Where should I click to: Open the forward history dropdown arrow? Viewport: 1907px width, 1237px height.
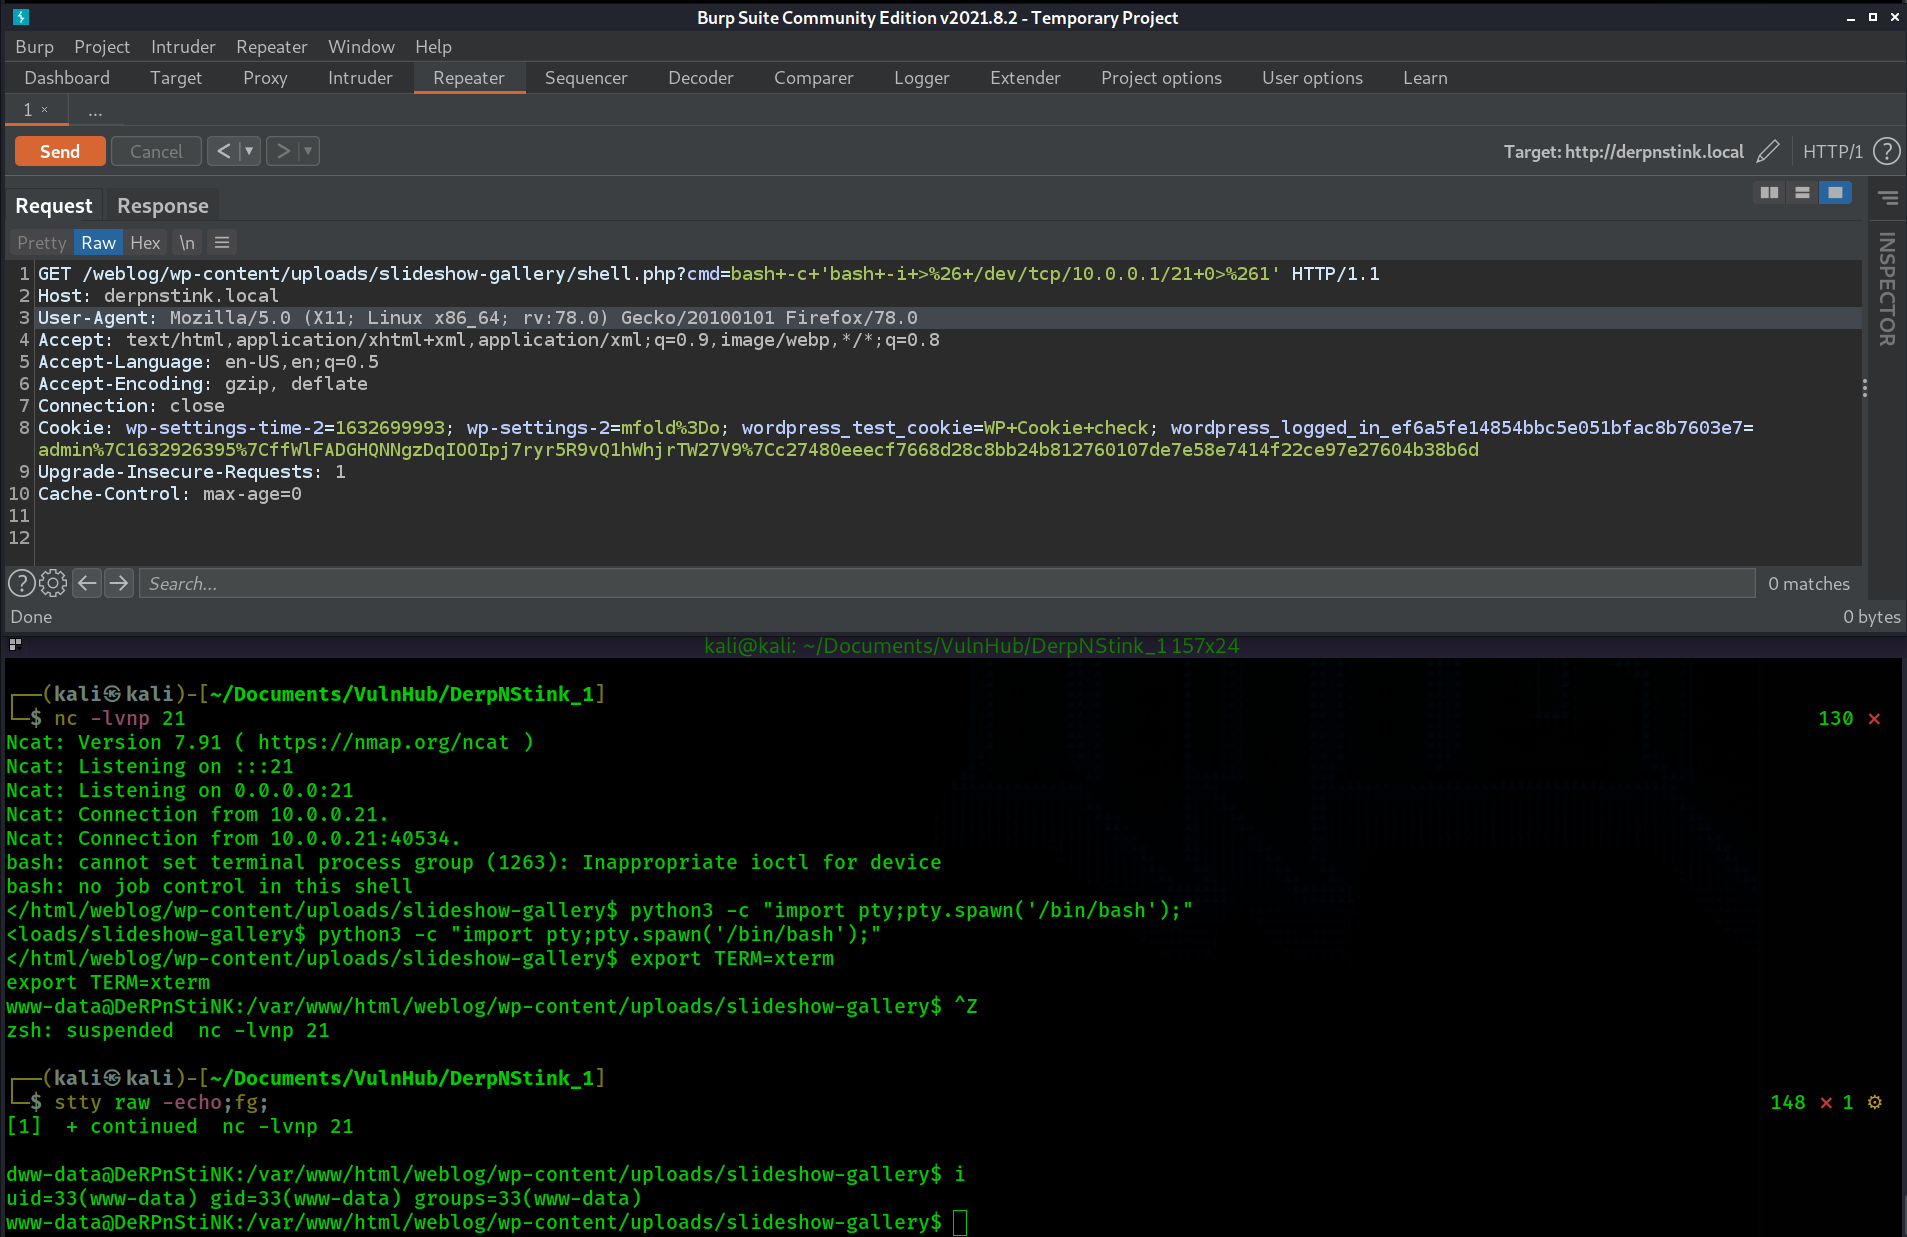[308, 151]
